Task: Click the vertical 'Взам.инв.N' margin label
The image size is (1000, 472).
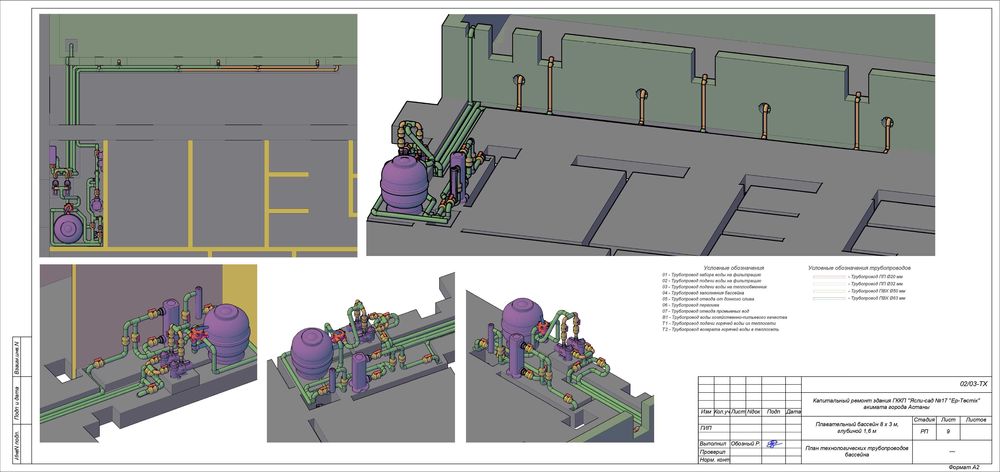Action: (x=17, y=356)
